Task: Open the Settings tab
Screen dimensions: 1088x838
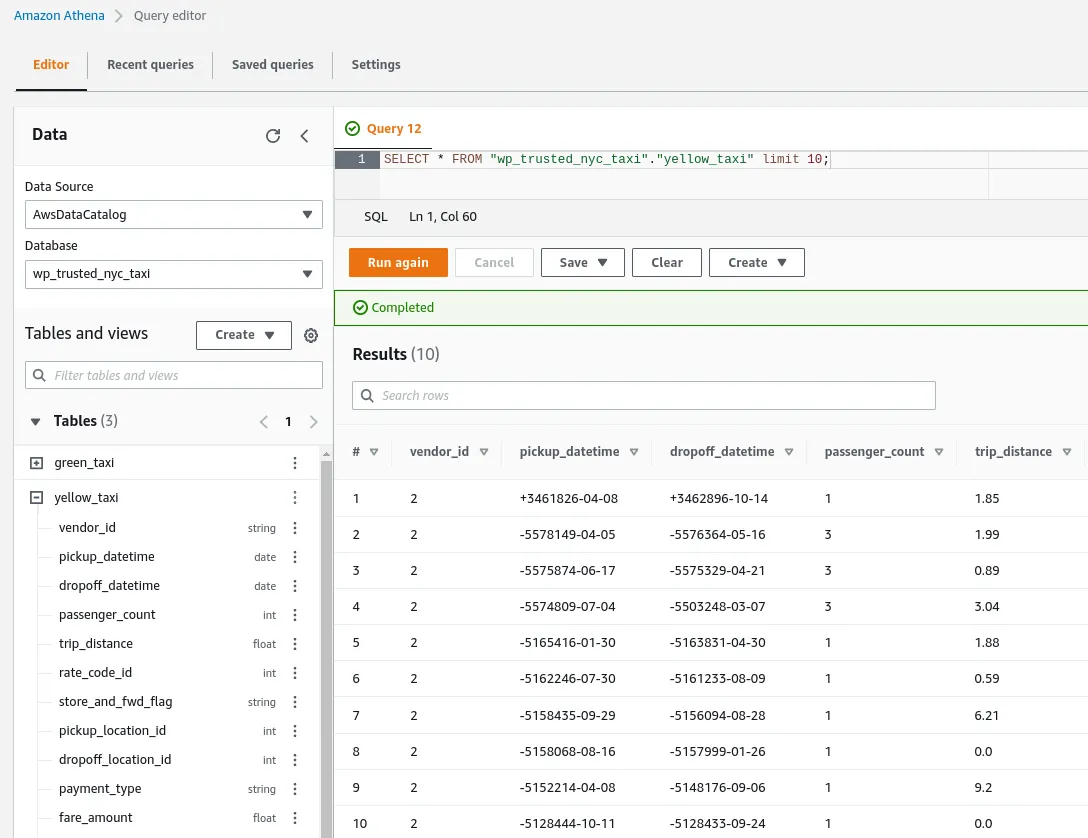Action: (376, 65)
